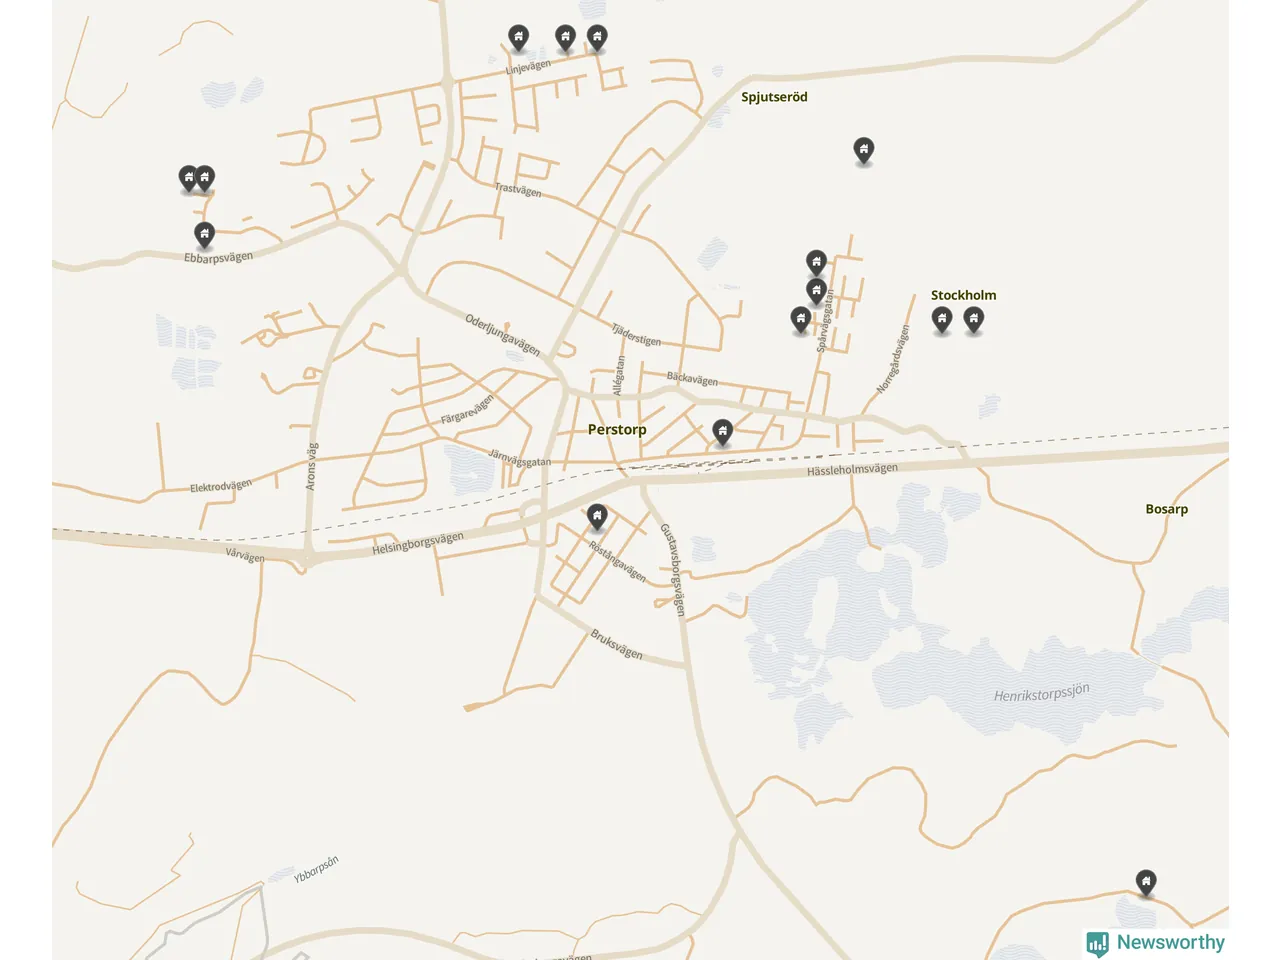
Task: Select the Spjutseröd place label
Action: tap(774, 97)
